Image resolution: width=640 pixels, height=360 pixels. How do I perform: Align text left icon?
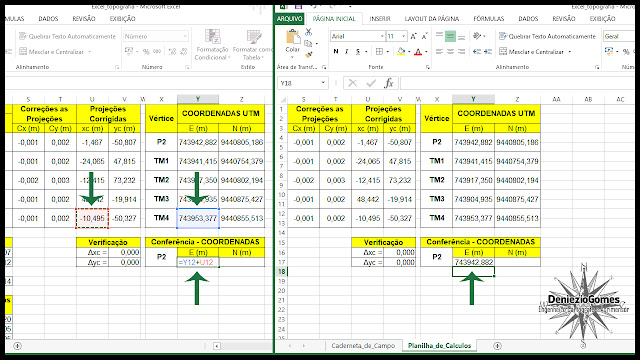[439, 51]
